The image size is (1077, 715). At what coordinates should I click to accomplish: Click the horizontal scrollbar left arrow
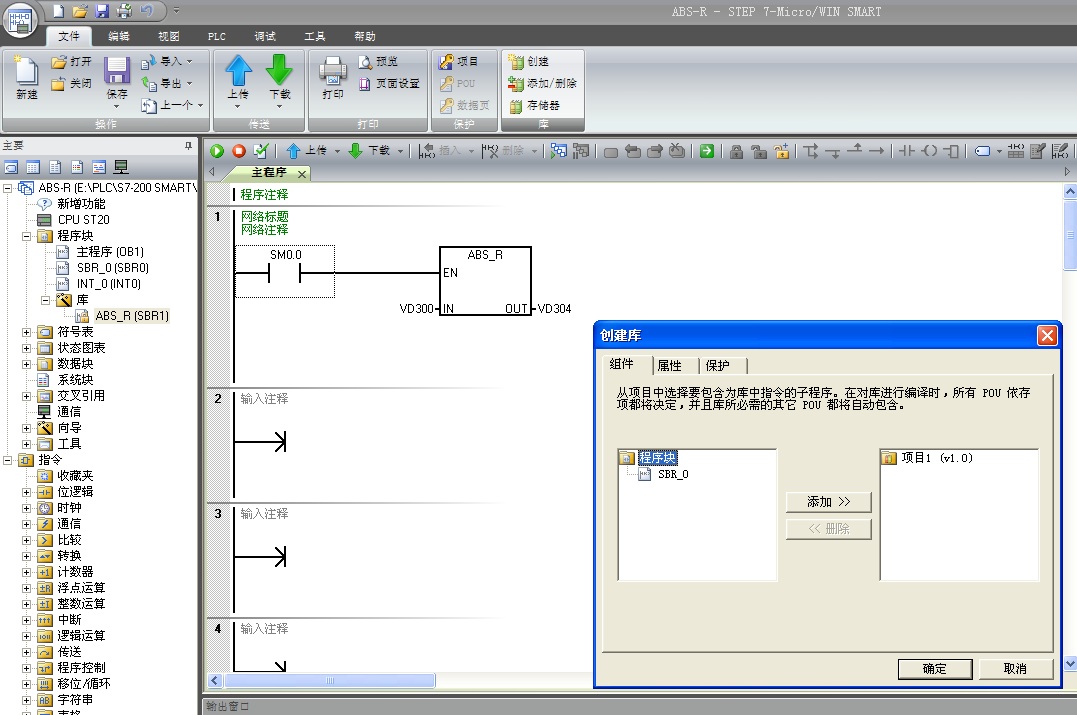pyautogui.click(x=215, y=681)
